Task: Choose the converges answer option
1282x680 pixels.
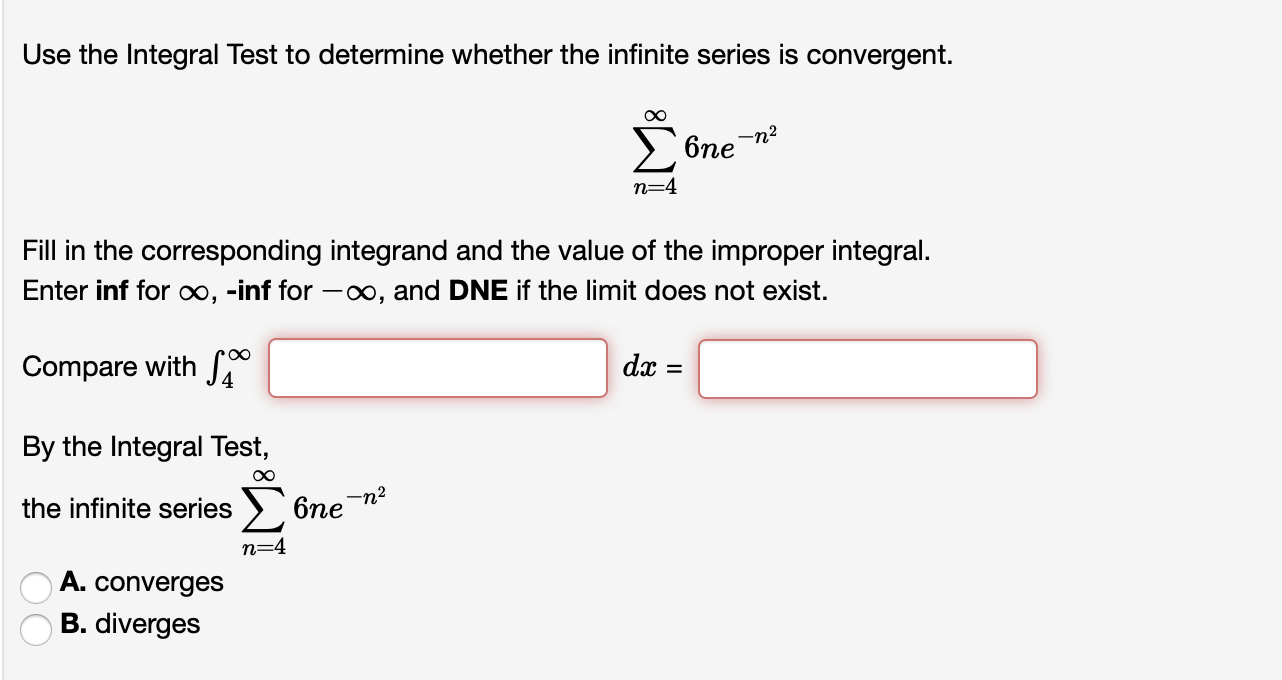Action: coord(36,588)
